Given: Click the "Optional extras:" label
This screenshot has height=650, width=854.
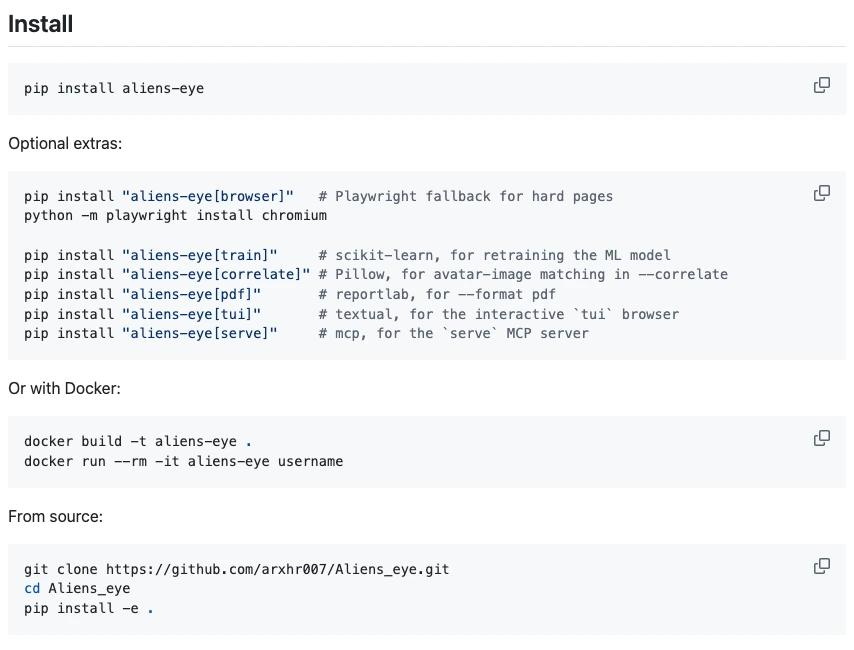Looking at the screenshot, I should (x=65, y=143).
